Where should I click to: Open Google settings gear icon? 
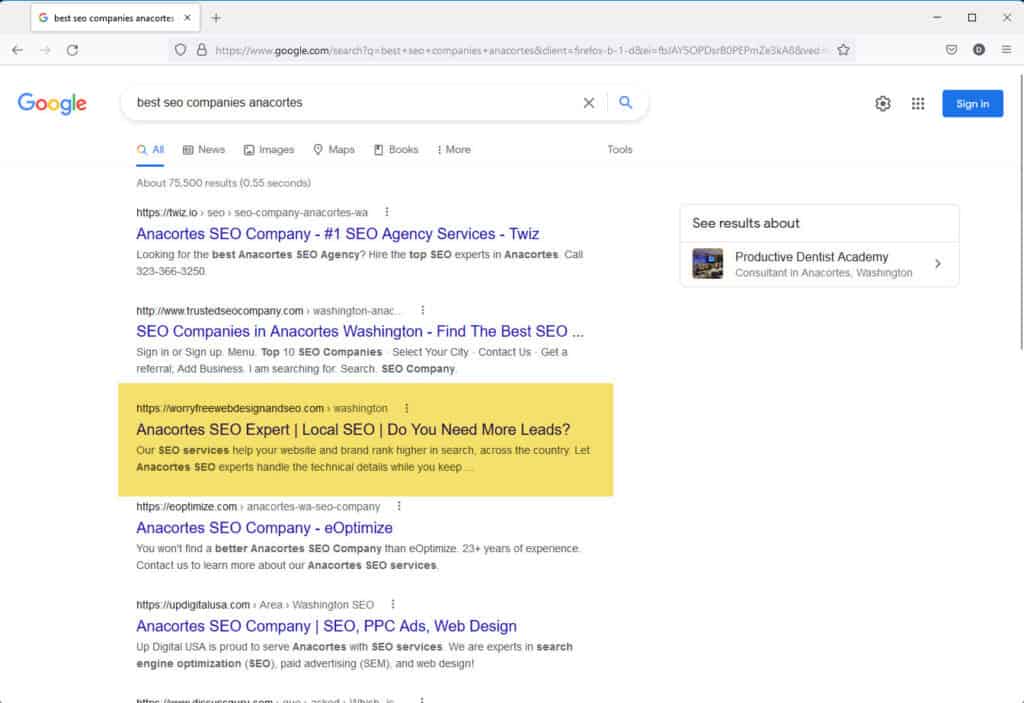pyautogui.click(x=883, y=103)
